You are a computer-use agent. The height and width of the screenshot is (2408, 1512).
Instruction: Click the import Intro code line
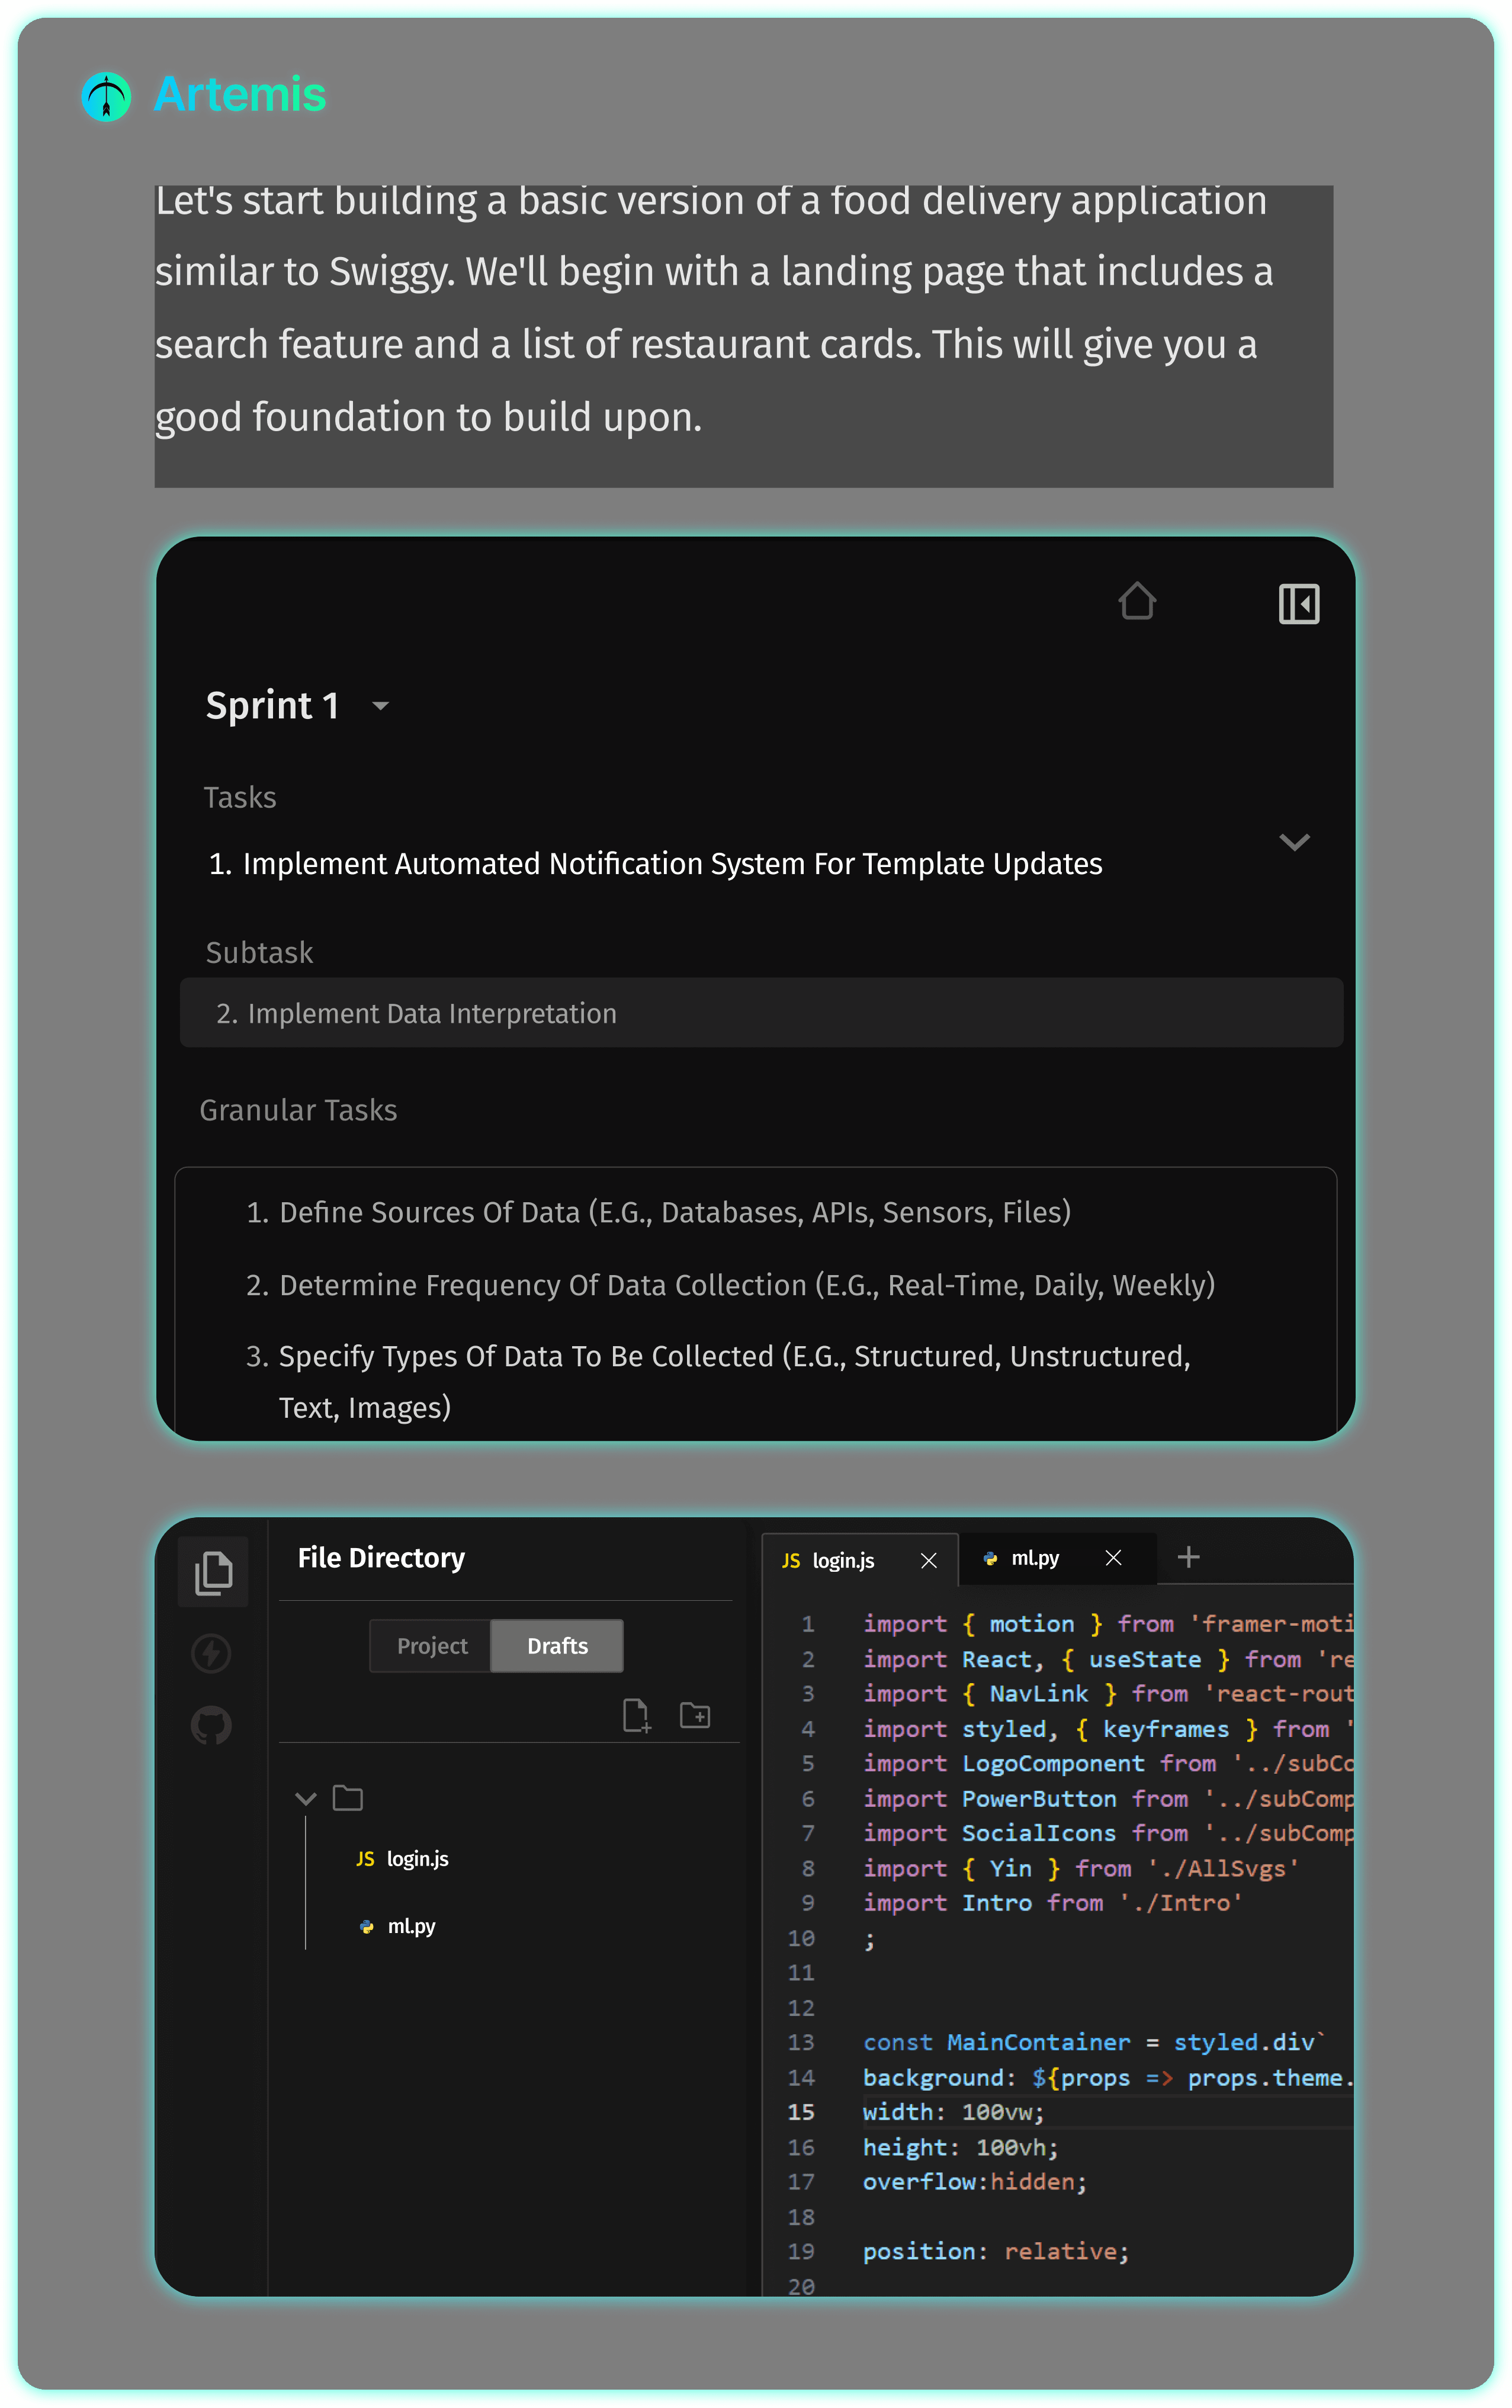[1053, 1903]
